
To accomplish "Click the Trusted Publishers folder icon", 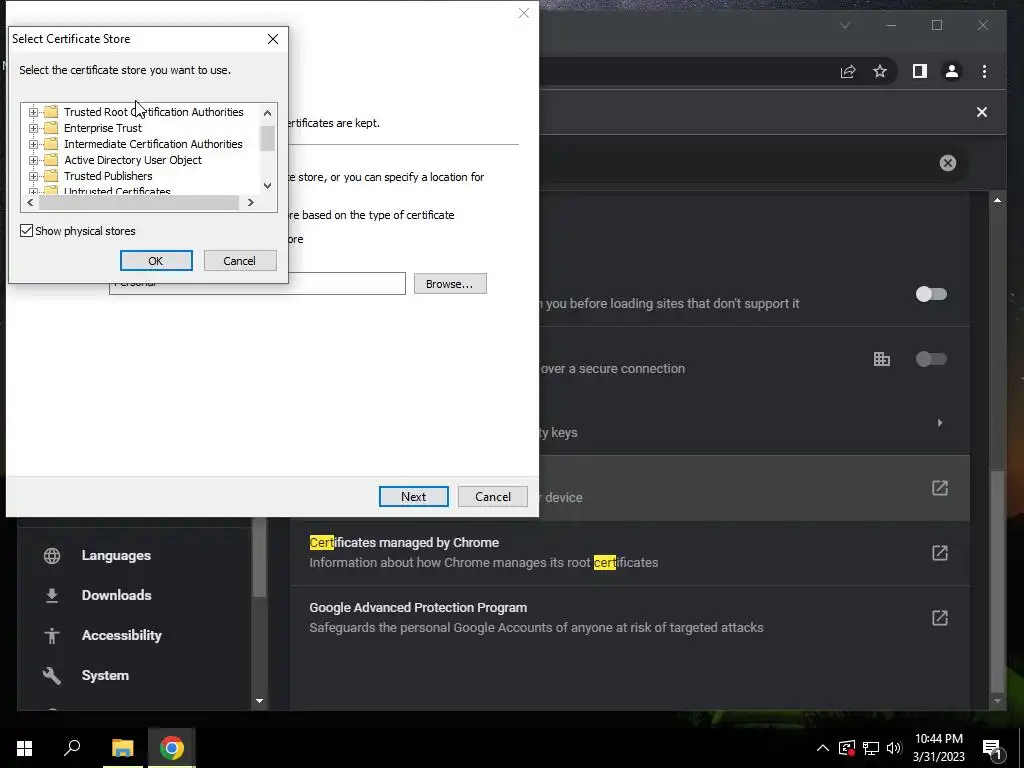I will tap(51, 176).
